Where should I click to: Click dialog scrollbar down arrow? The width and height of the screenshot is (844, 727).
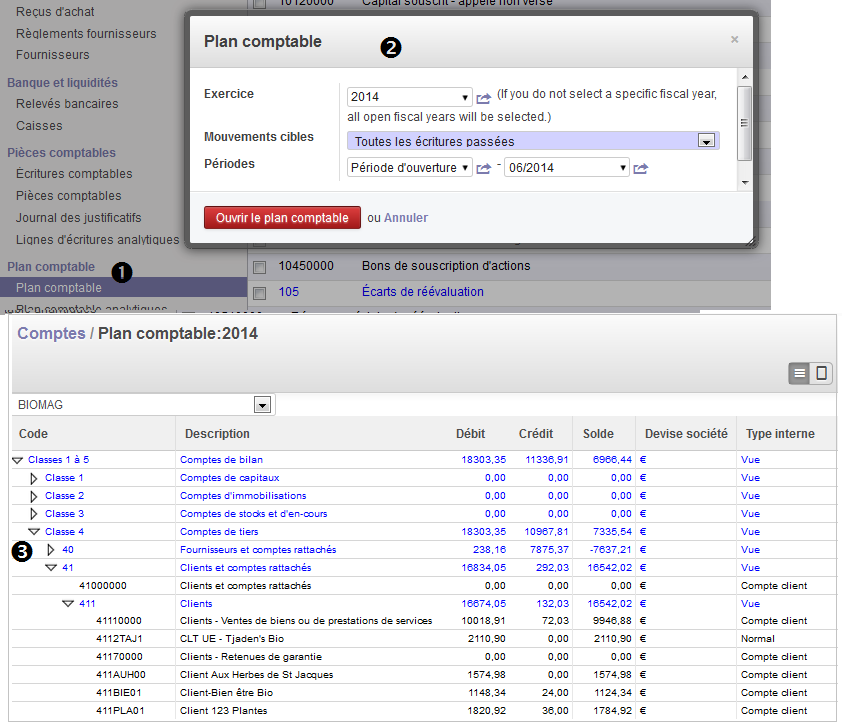pos(745,182)
